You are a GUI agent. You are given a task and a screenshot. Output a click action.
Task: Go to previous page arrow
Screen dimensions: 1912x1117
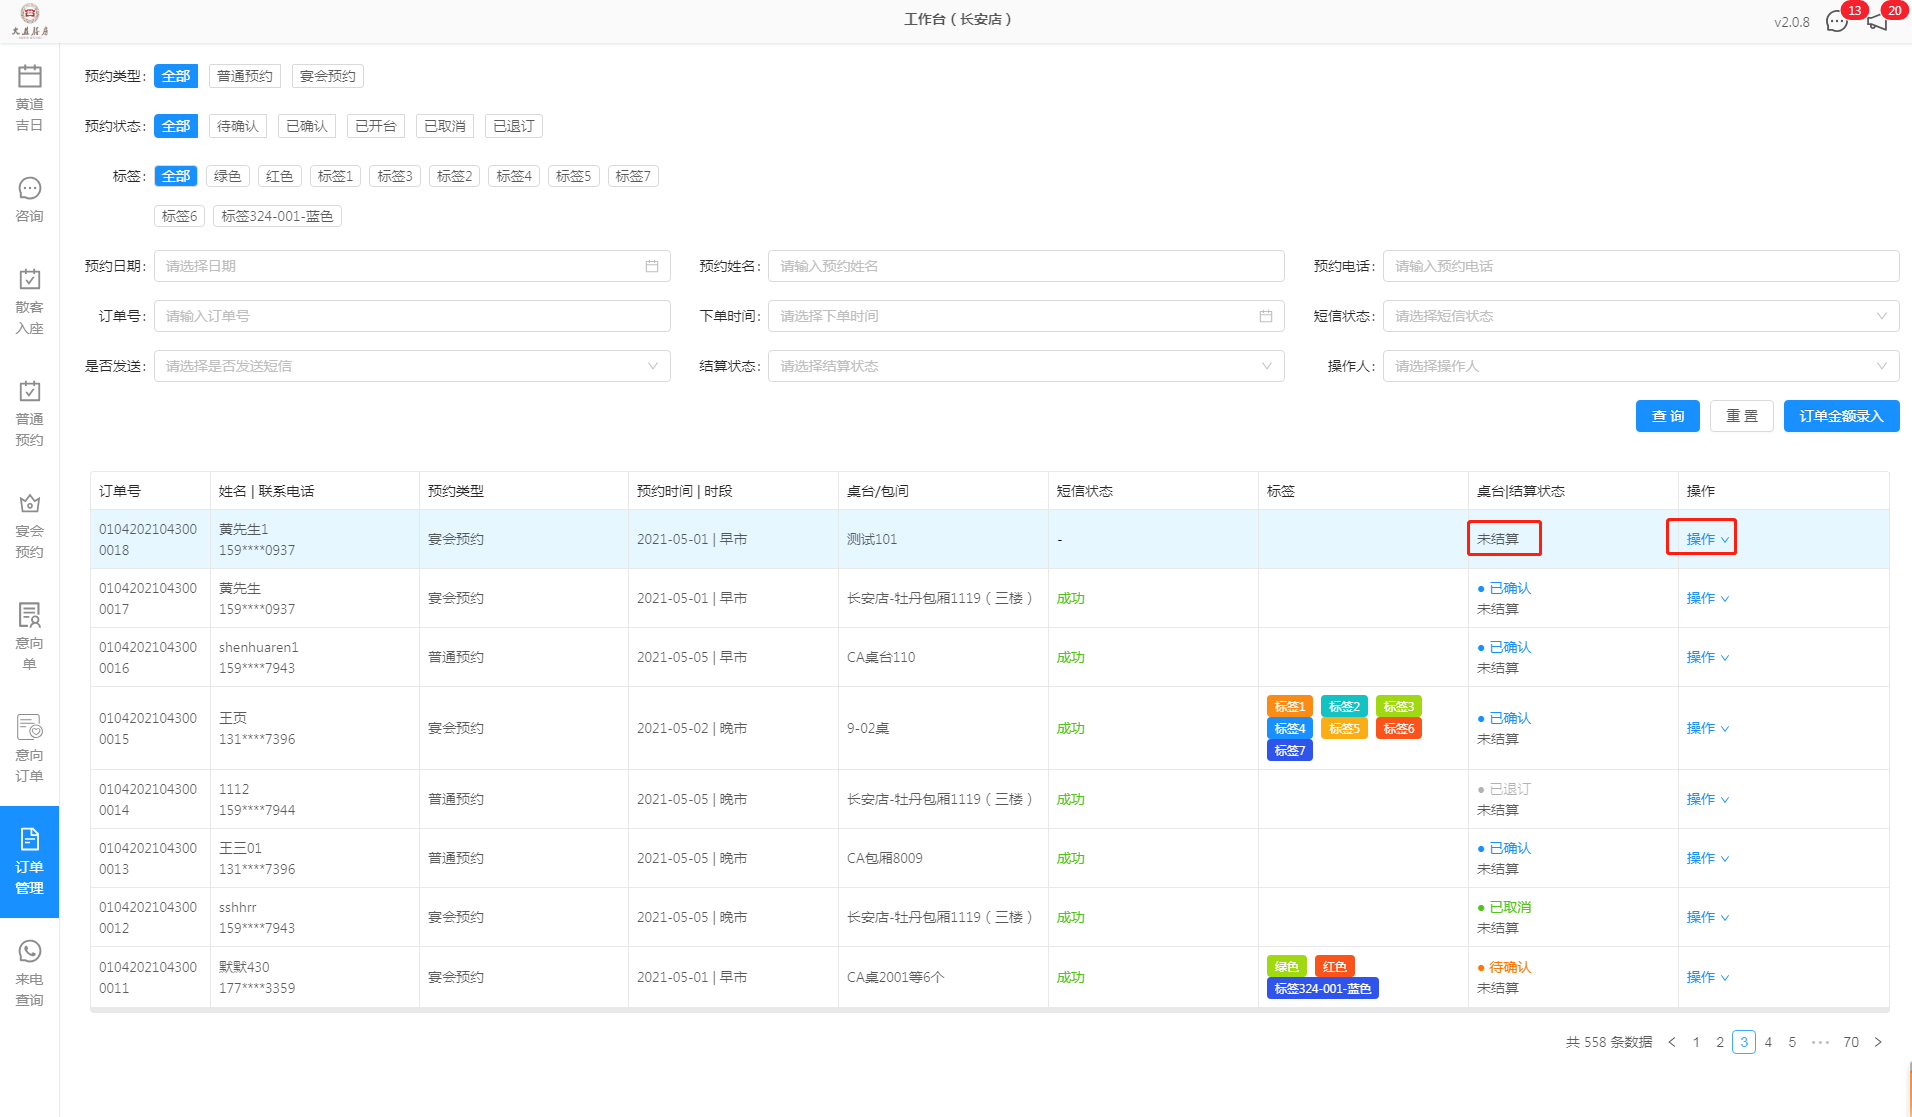point(1672,1042)
